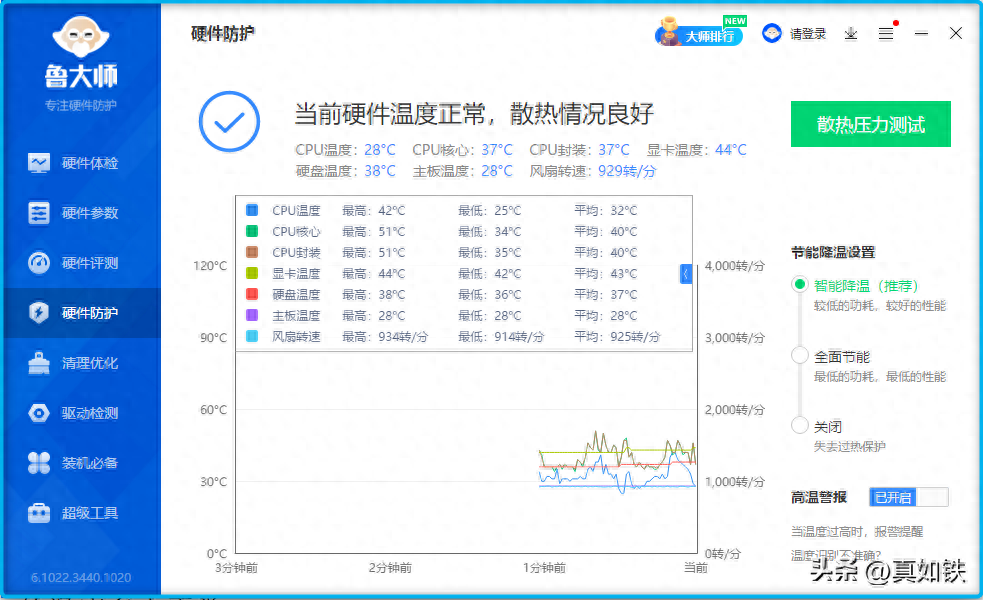Click the download icon in the title bar
The width and height of the screenshot is (983, 600).
851,33
